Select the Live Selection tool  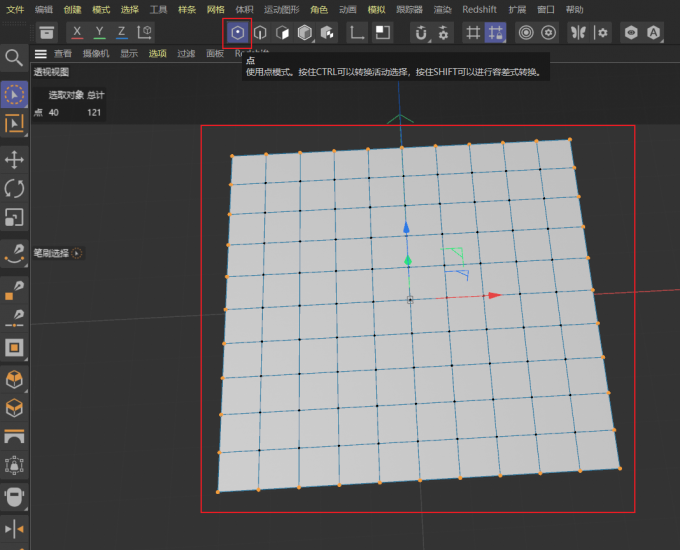tap(14, 95)
